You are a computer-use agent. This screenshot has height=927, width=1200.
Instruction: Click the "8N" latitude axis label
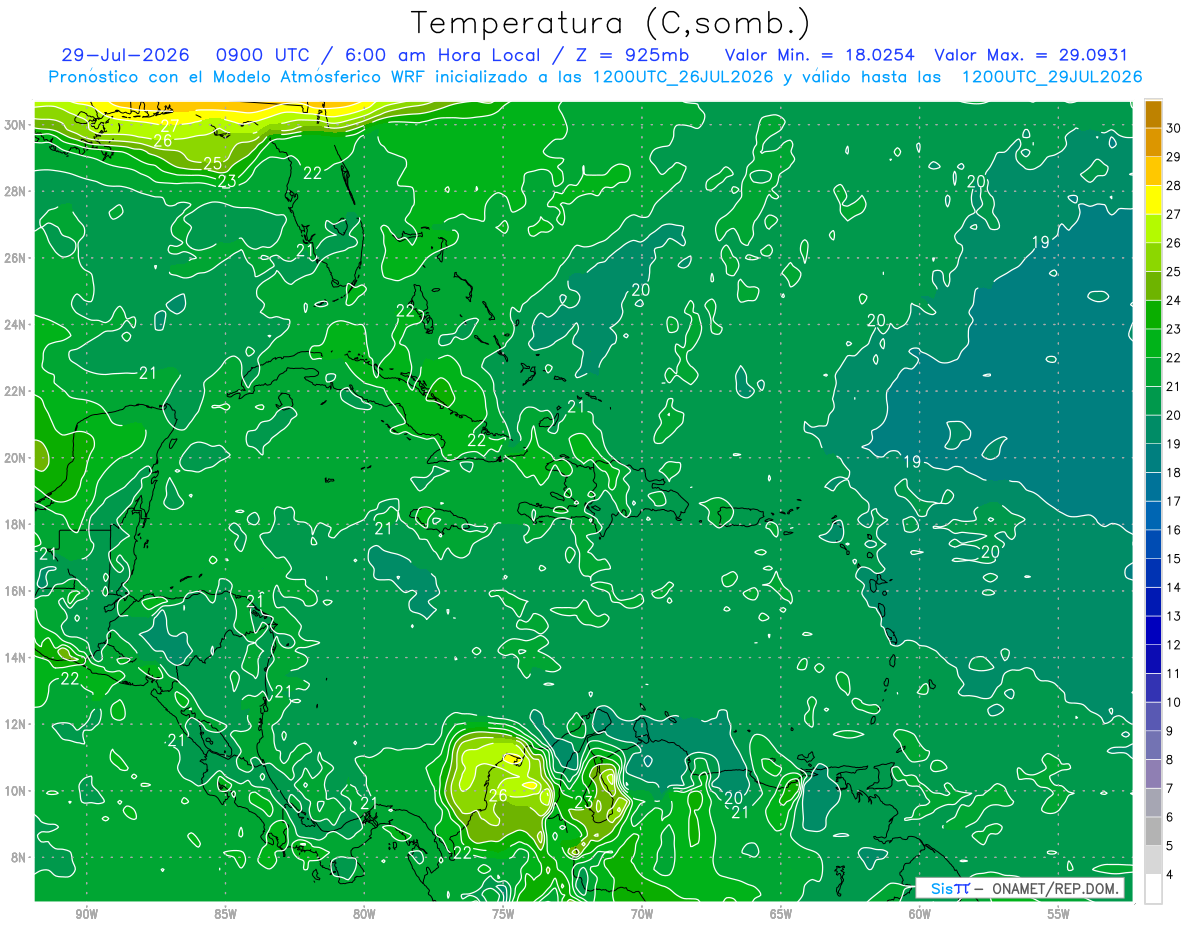[x=19, y=857]
